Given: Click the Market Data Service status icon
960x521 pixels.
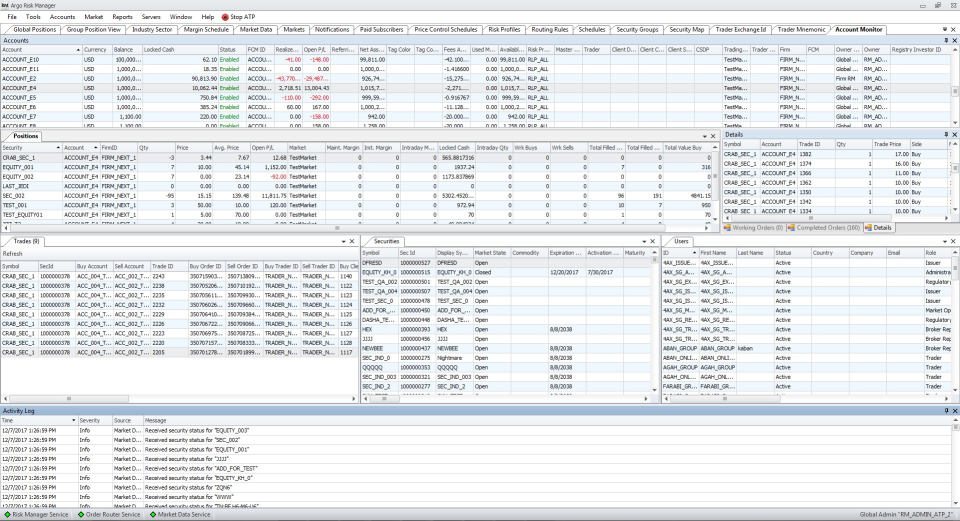Looking at the screenshot, I should [153, 515].
